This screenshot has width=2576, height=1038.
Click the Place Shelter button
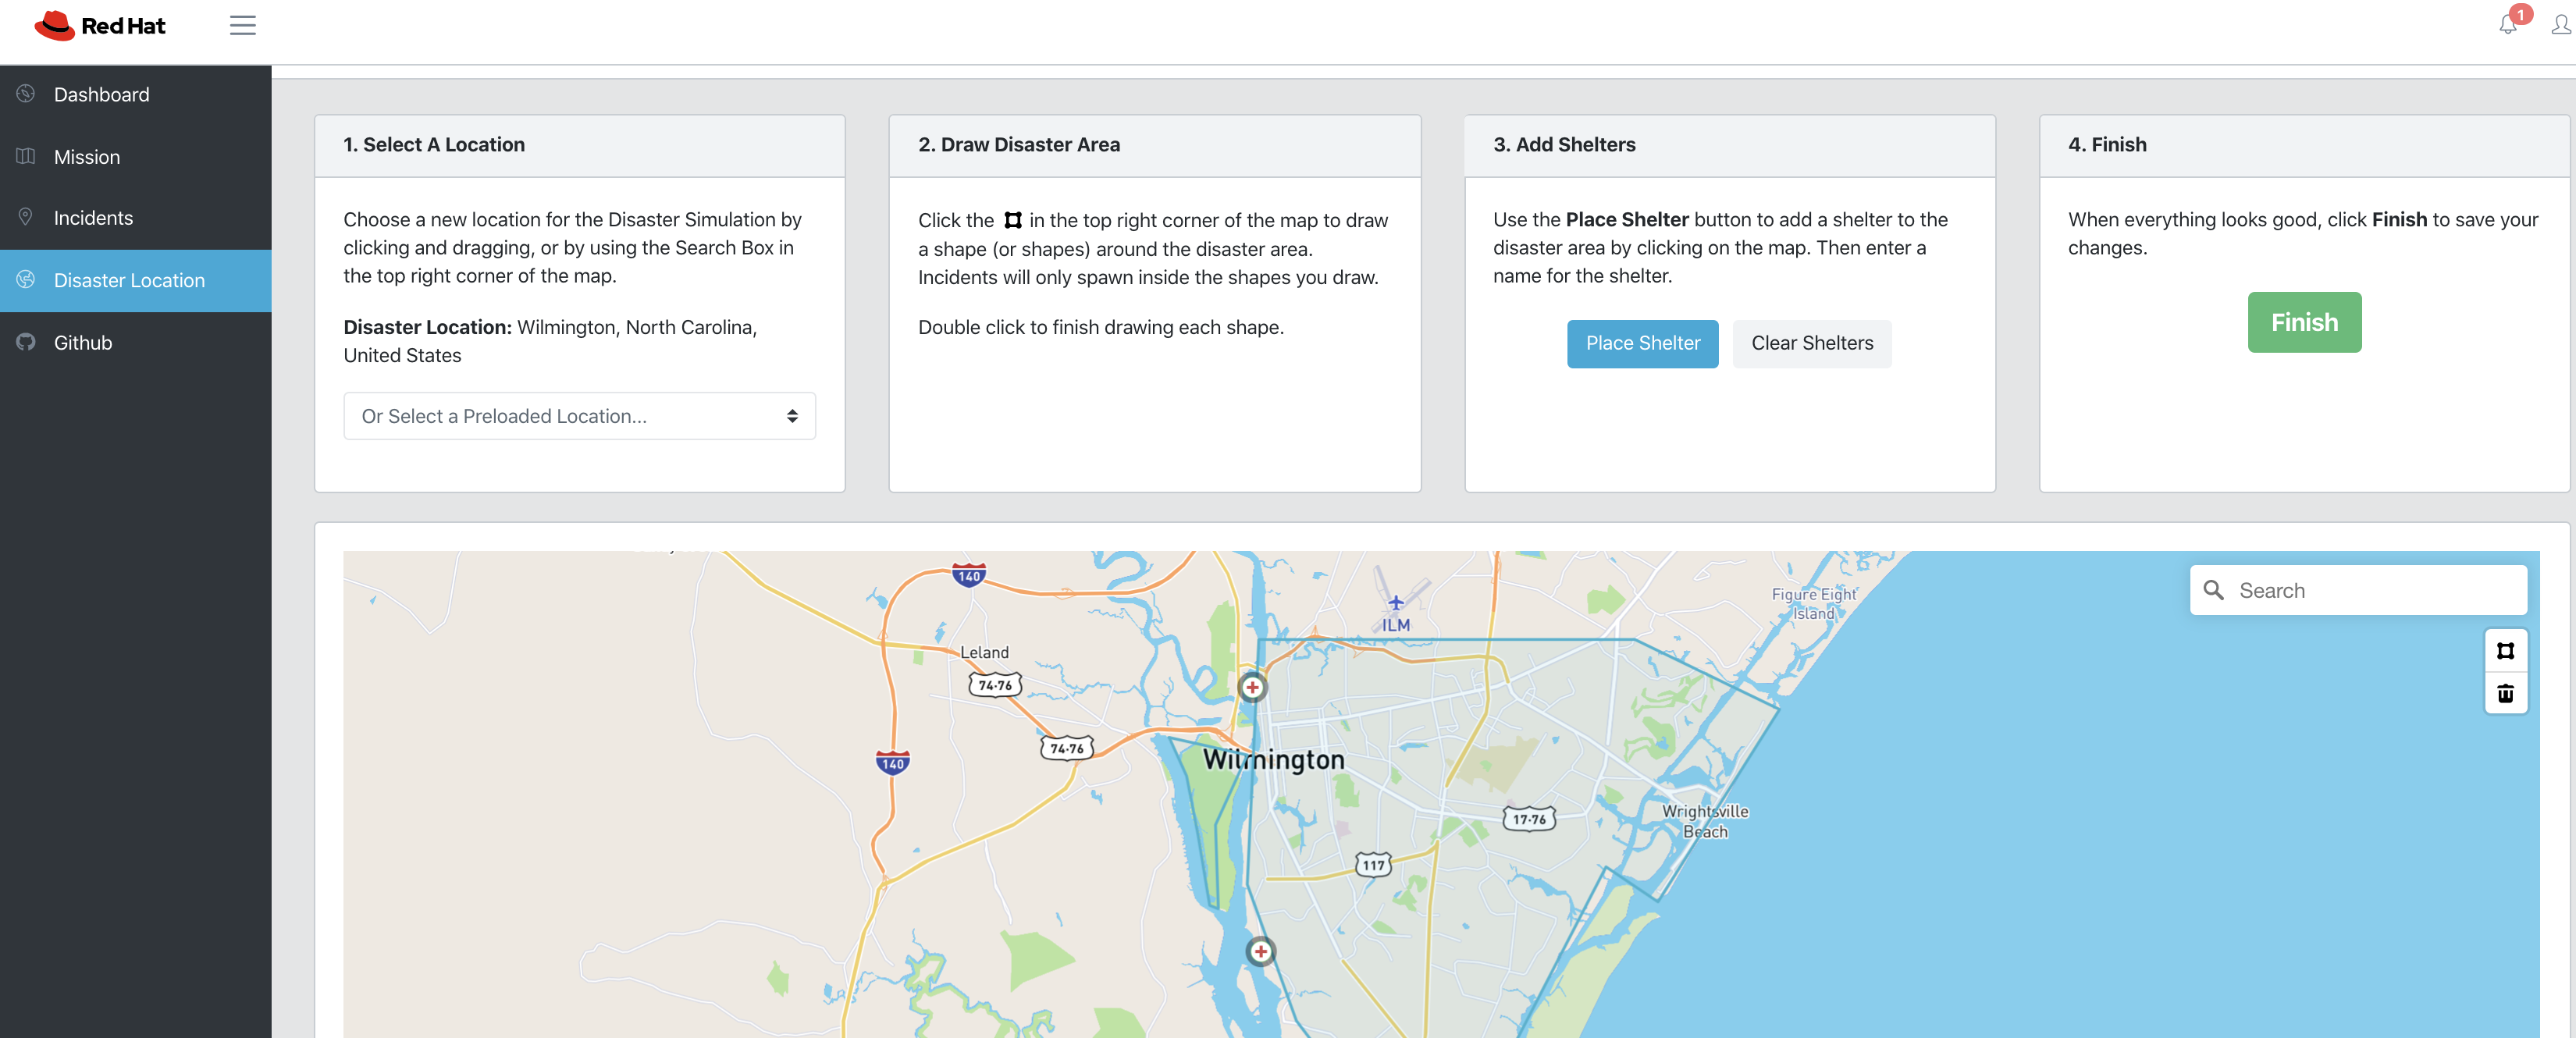pyautogui.click(x=1642, y=343)
